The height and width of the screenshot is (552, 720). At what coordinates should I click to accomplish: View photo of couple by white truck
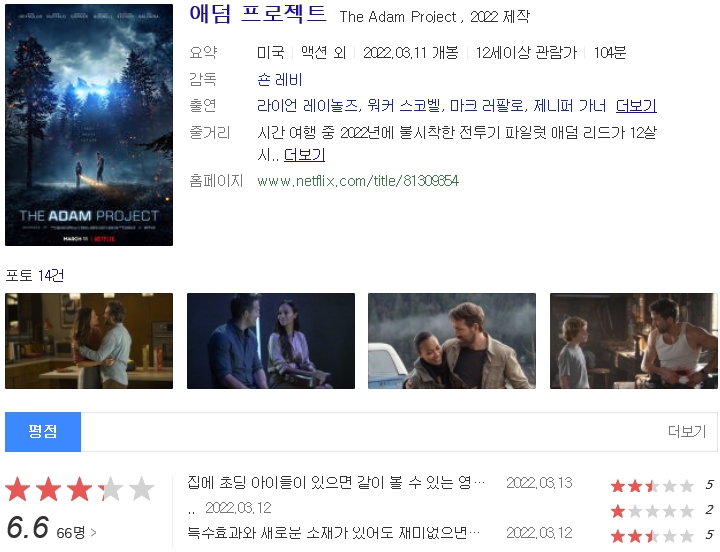pos(452,341)
